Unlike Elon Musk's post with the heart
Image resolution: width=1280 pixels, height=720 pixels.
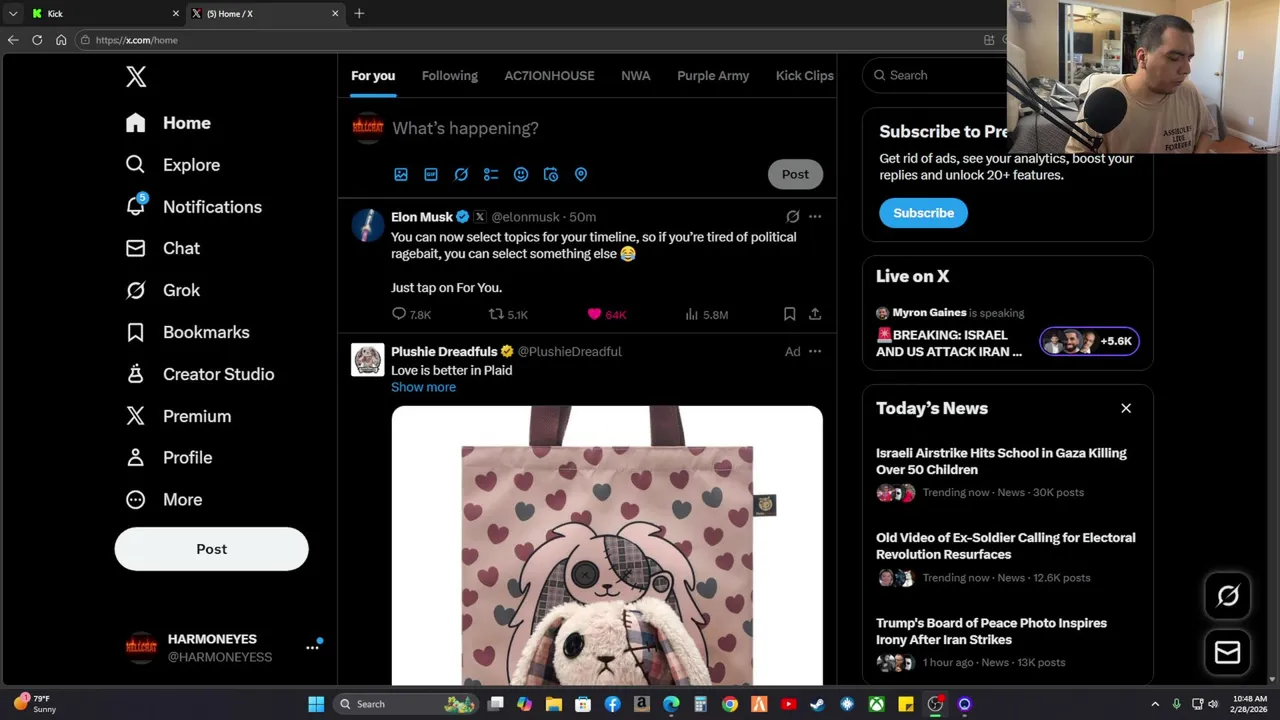pyautogui.click(x=594, y=314)
